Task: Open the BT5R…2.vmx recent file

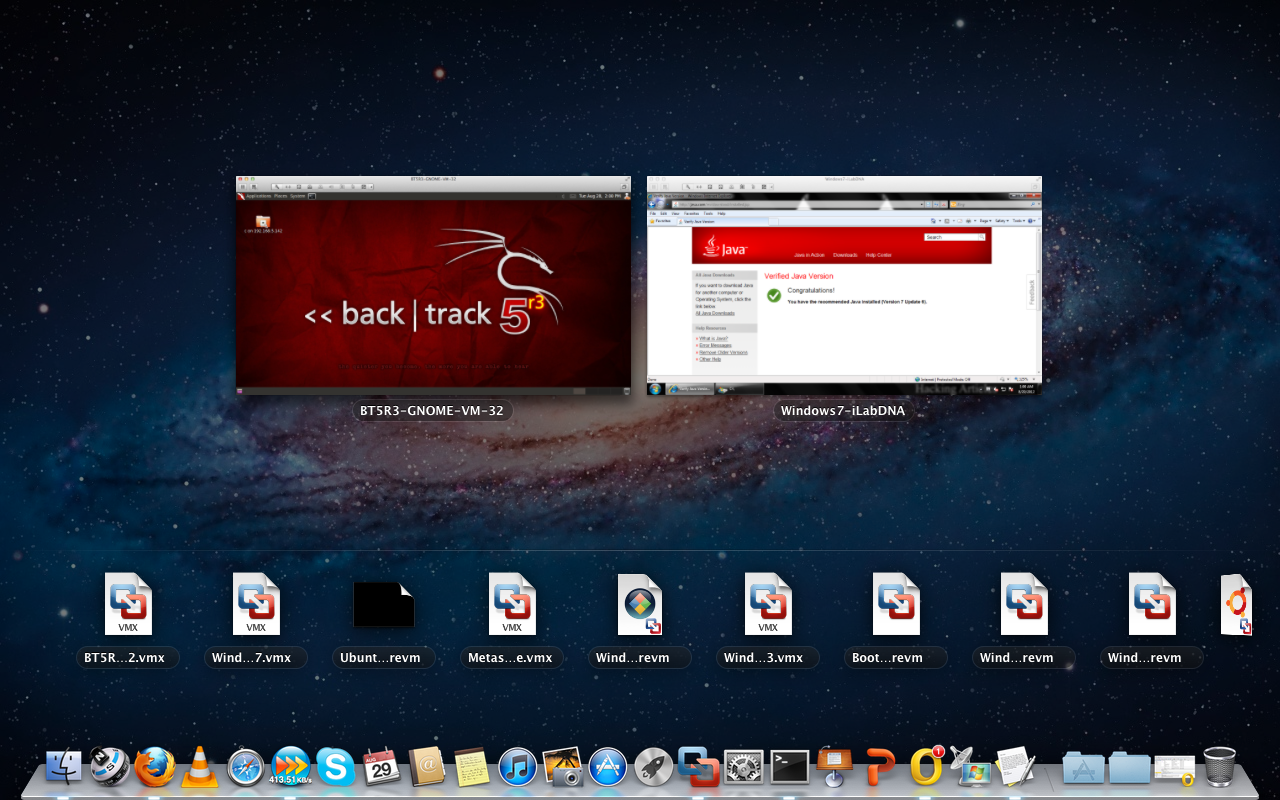Action: 128,604
